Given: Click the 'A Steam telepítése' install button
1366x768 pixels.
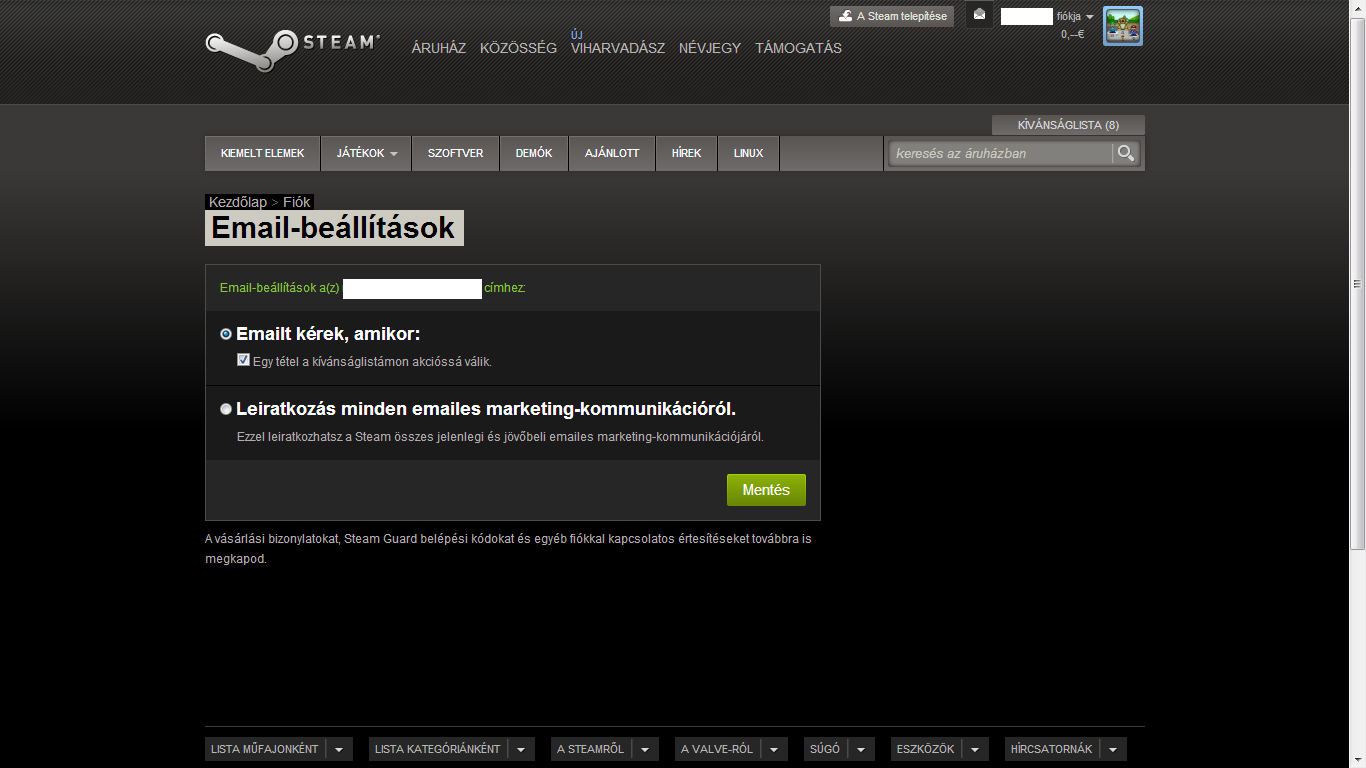Looking at the screenshot, I should [x=892, y=16].
